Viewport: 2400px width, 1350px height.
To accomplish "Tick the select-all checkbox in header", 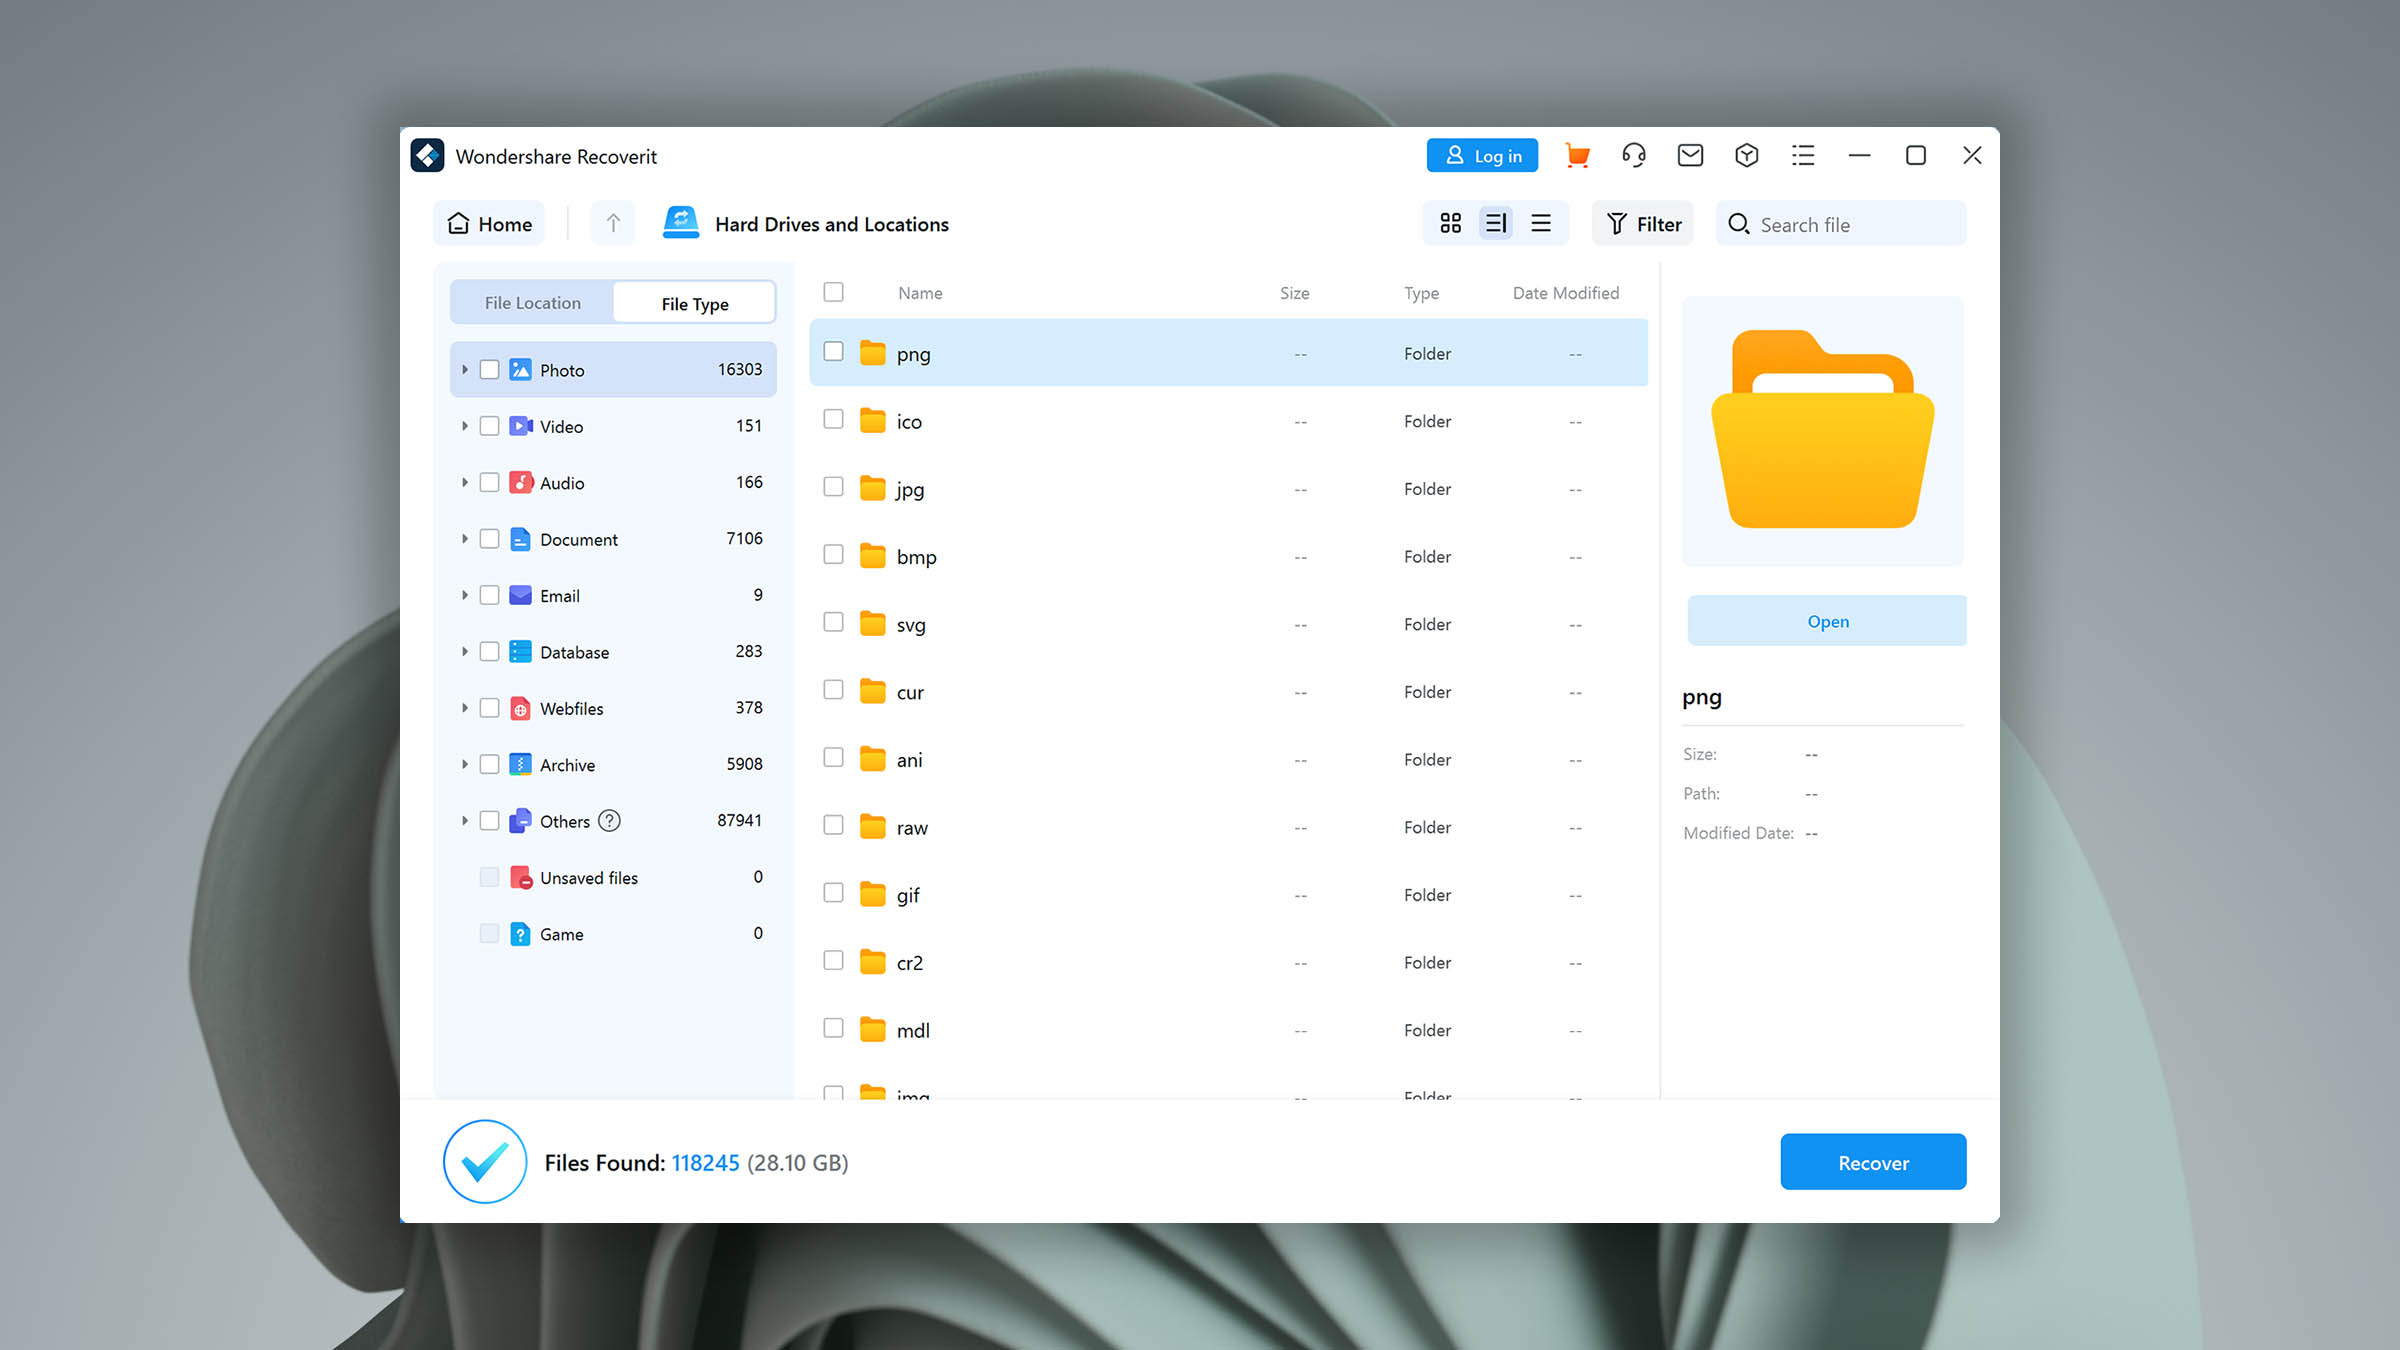I will [x=833, y=292].
